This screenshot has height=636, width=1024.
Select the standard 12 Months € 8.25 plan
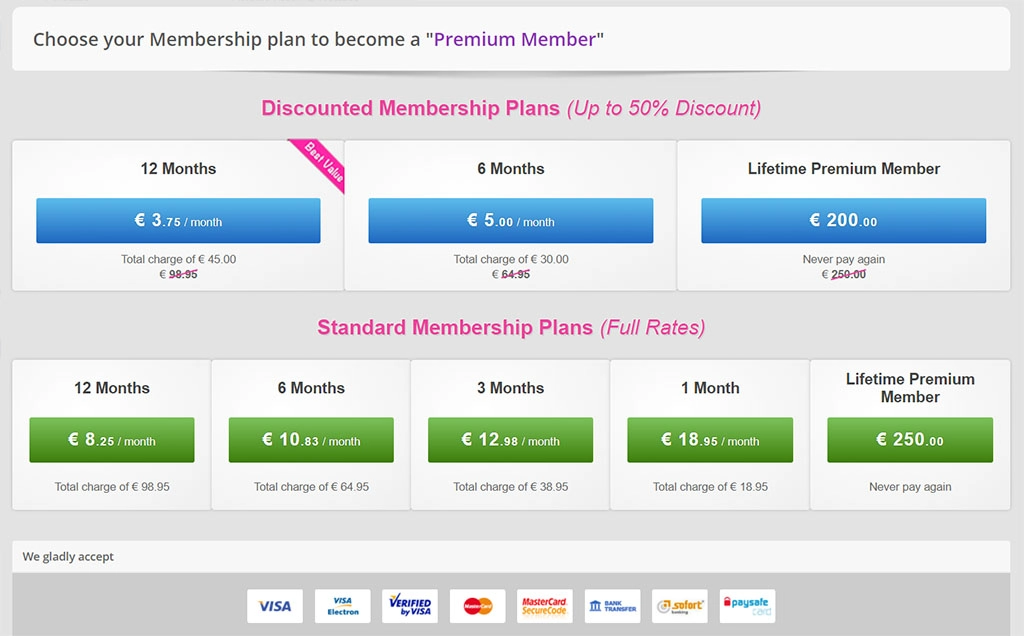[111, 439]
